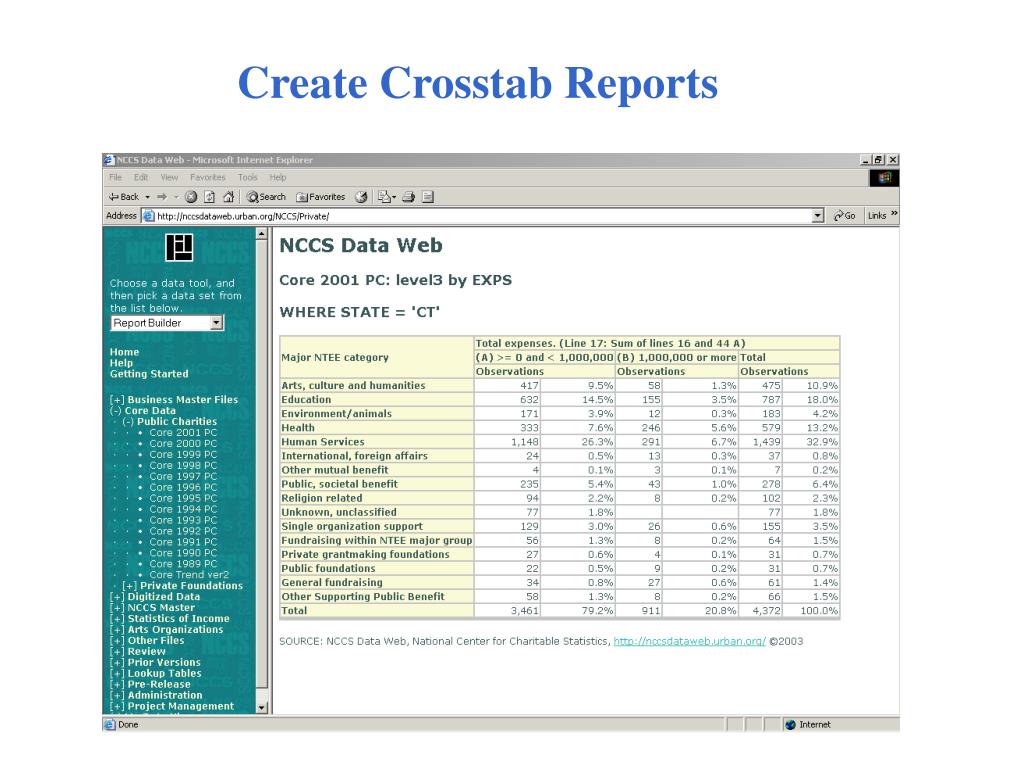Screen dimensions: 1024x768
Task: Click the Links toolbar label
Action: click(x=877, y=216)
